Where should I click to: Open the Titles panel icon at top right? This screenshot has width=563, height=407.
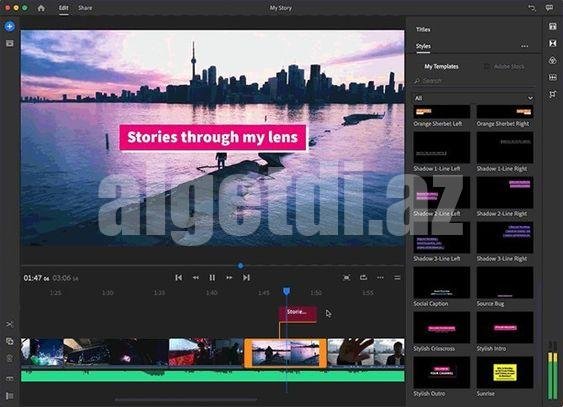pyautogui.click(x=553, y=26)
